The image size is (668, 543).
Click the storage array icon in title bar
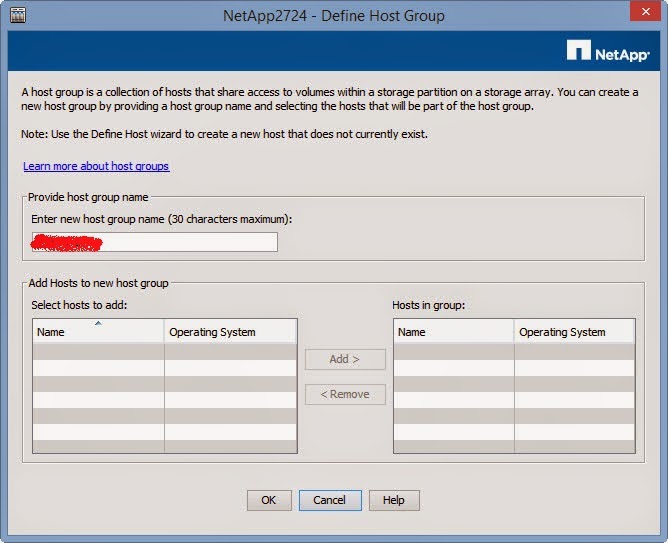pos(18,15)
